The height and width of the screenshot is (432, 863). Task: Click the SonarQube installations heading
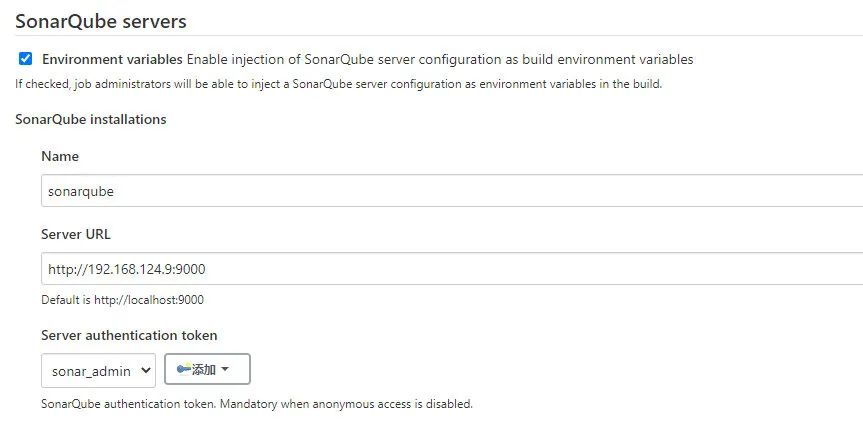point(90,120)
